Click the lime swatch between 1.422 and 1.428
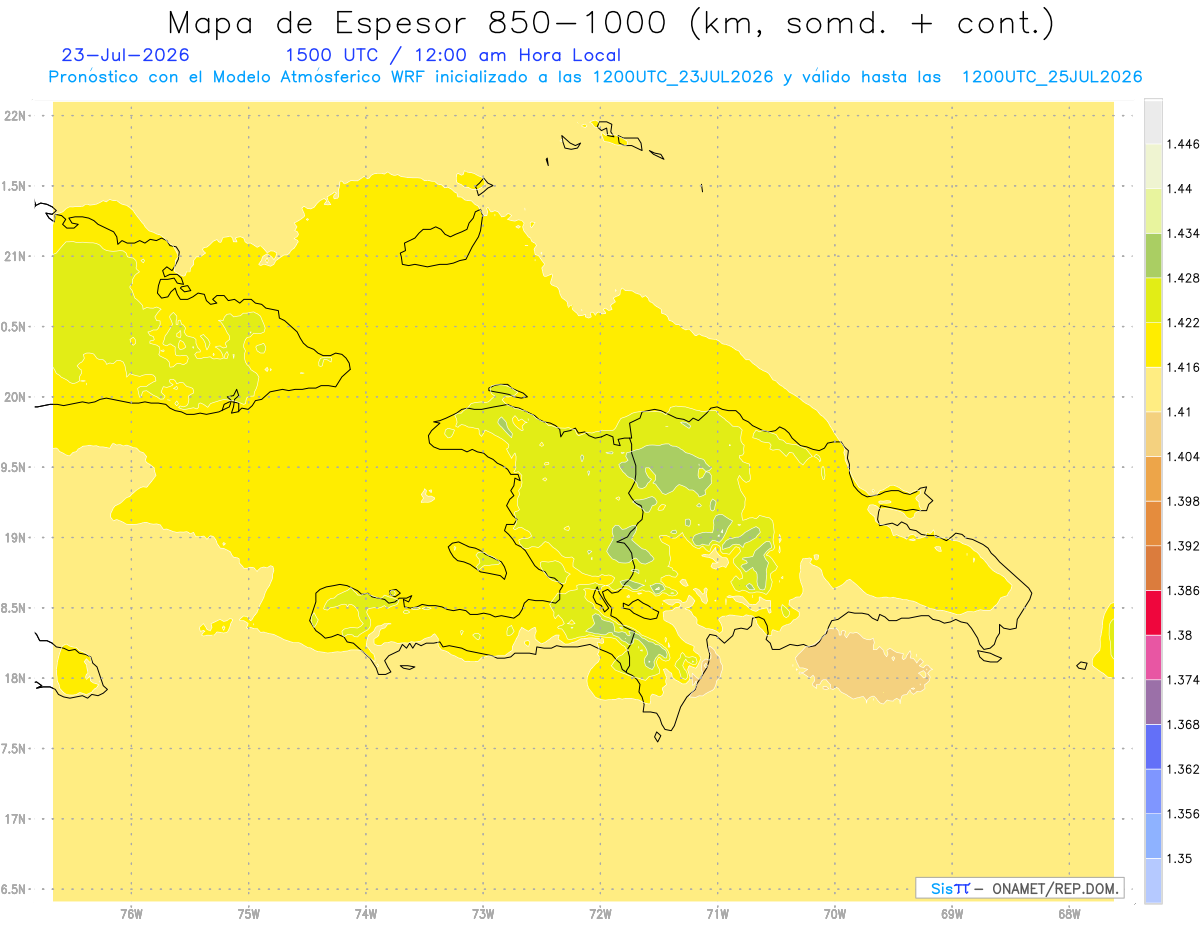Image resolution: width=1200 pixels, height=927 pixels. click(1153, 300)
